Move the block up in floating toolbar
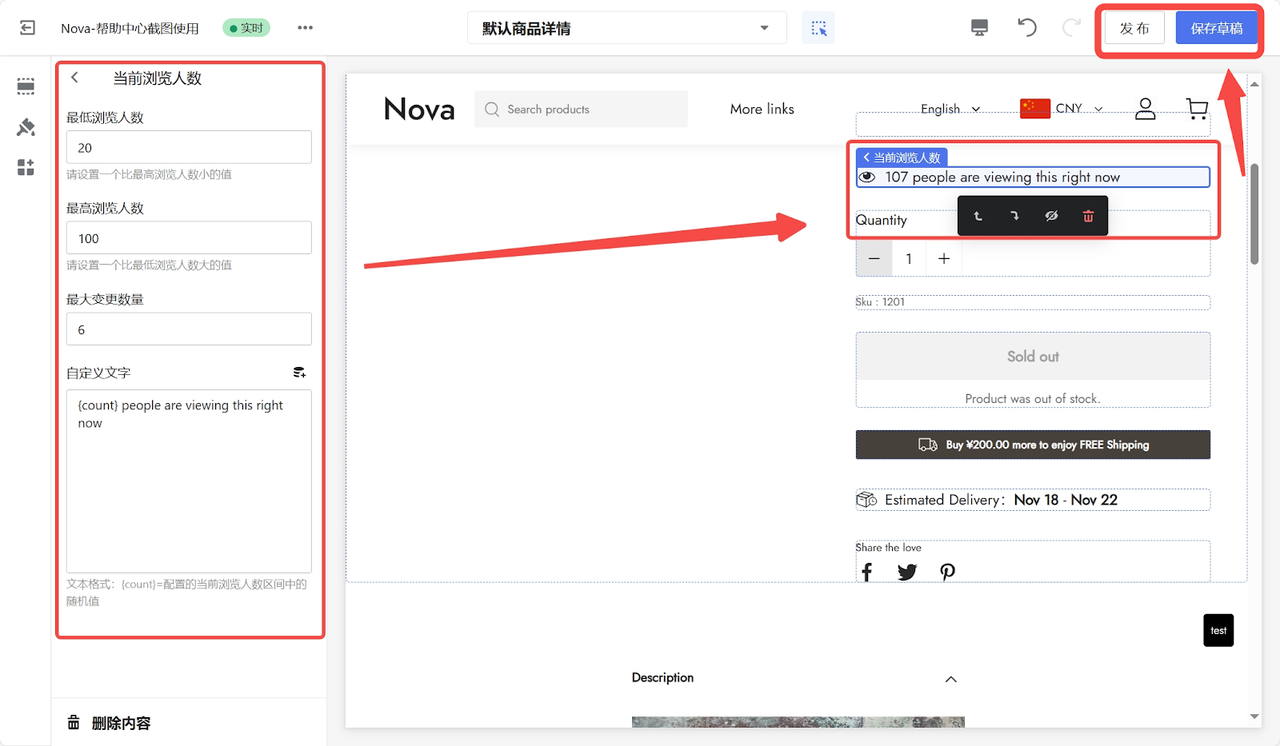Screen dimensions: 1280x746 coord(978,216)
